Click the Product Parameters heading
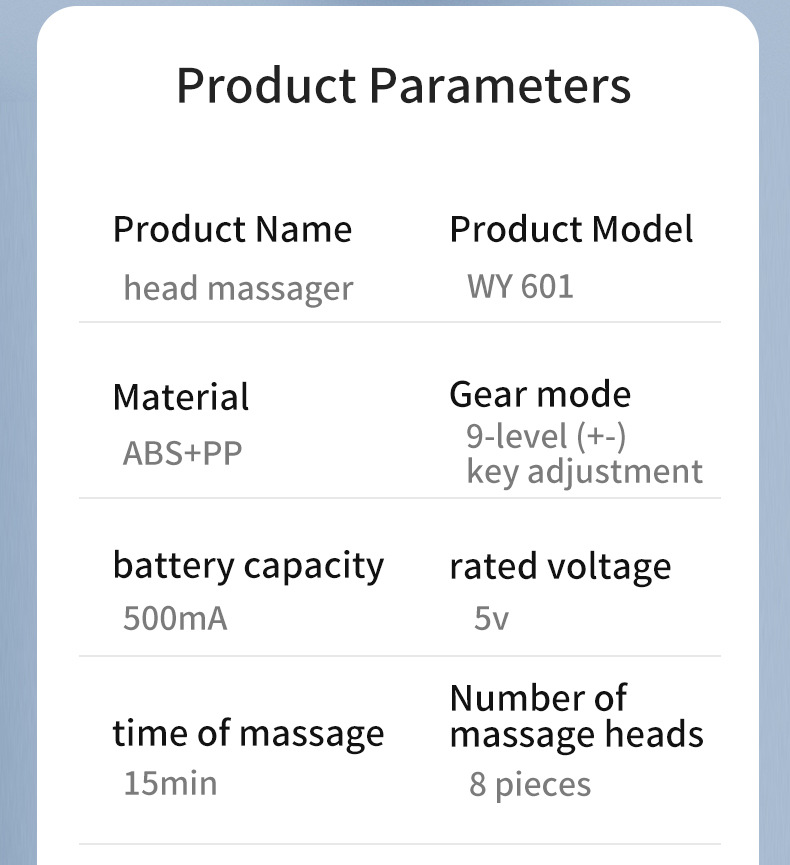 (403, 86)
